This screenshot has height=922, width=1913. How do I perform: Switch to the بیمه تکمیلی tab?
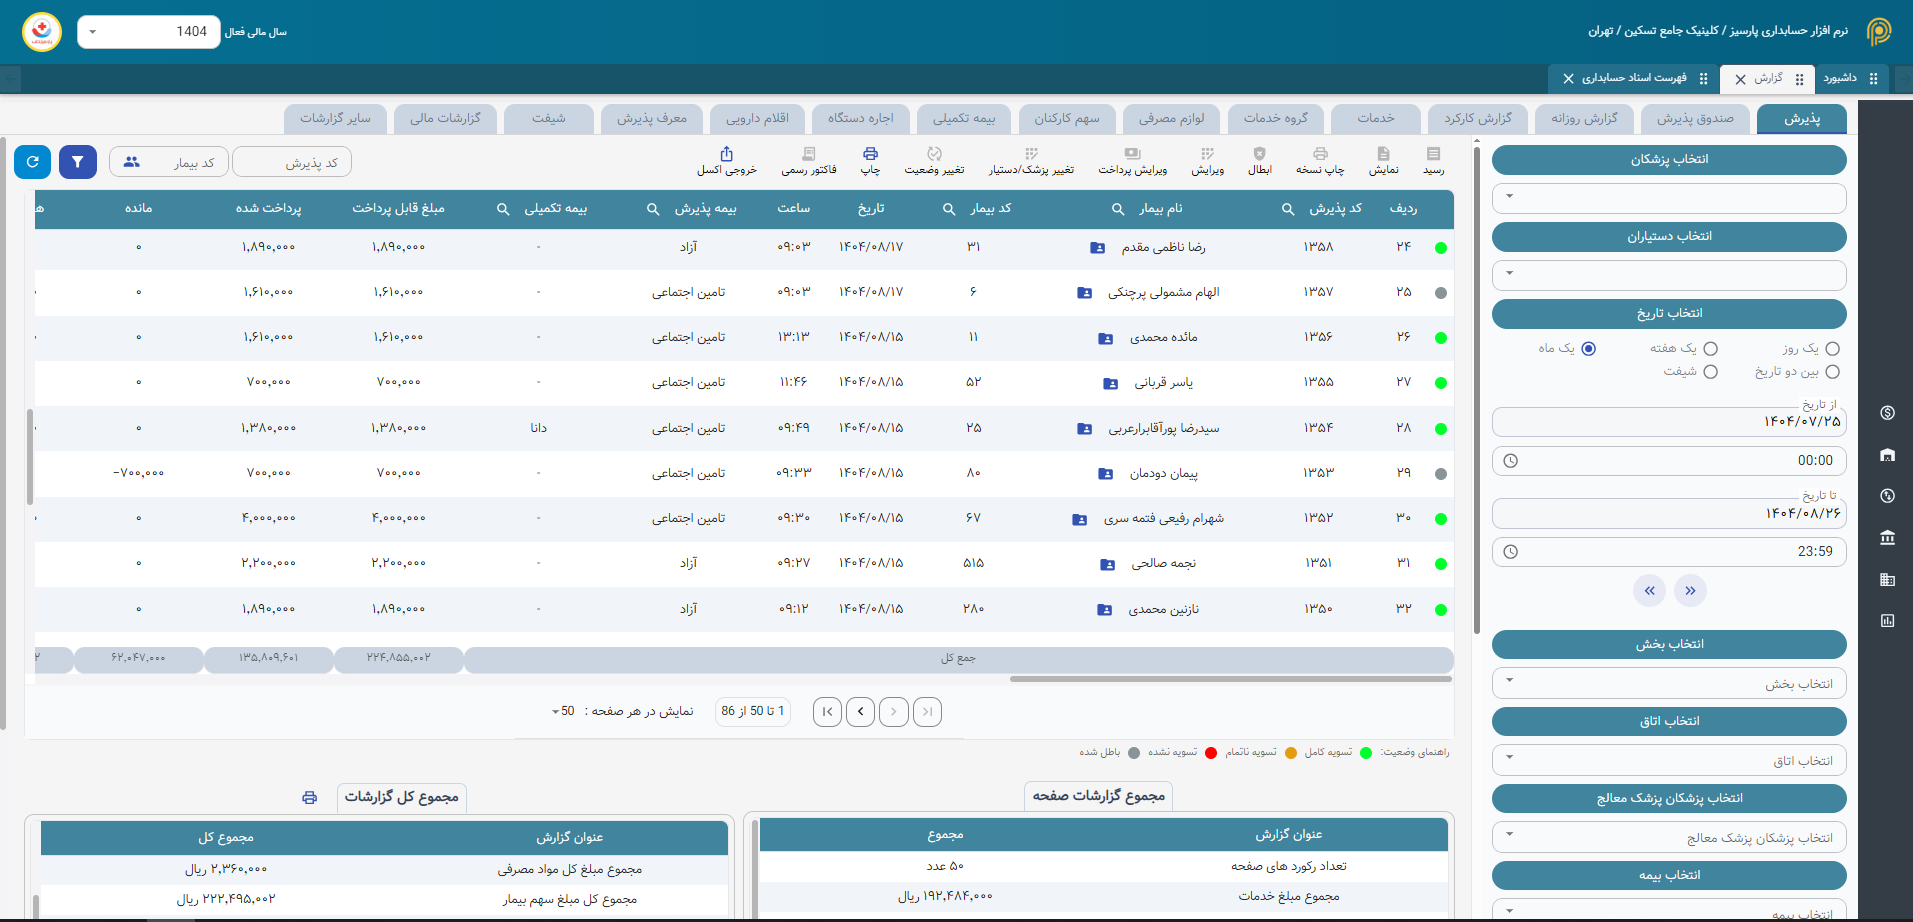click(x=964, y=119)
